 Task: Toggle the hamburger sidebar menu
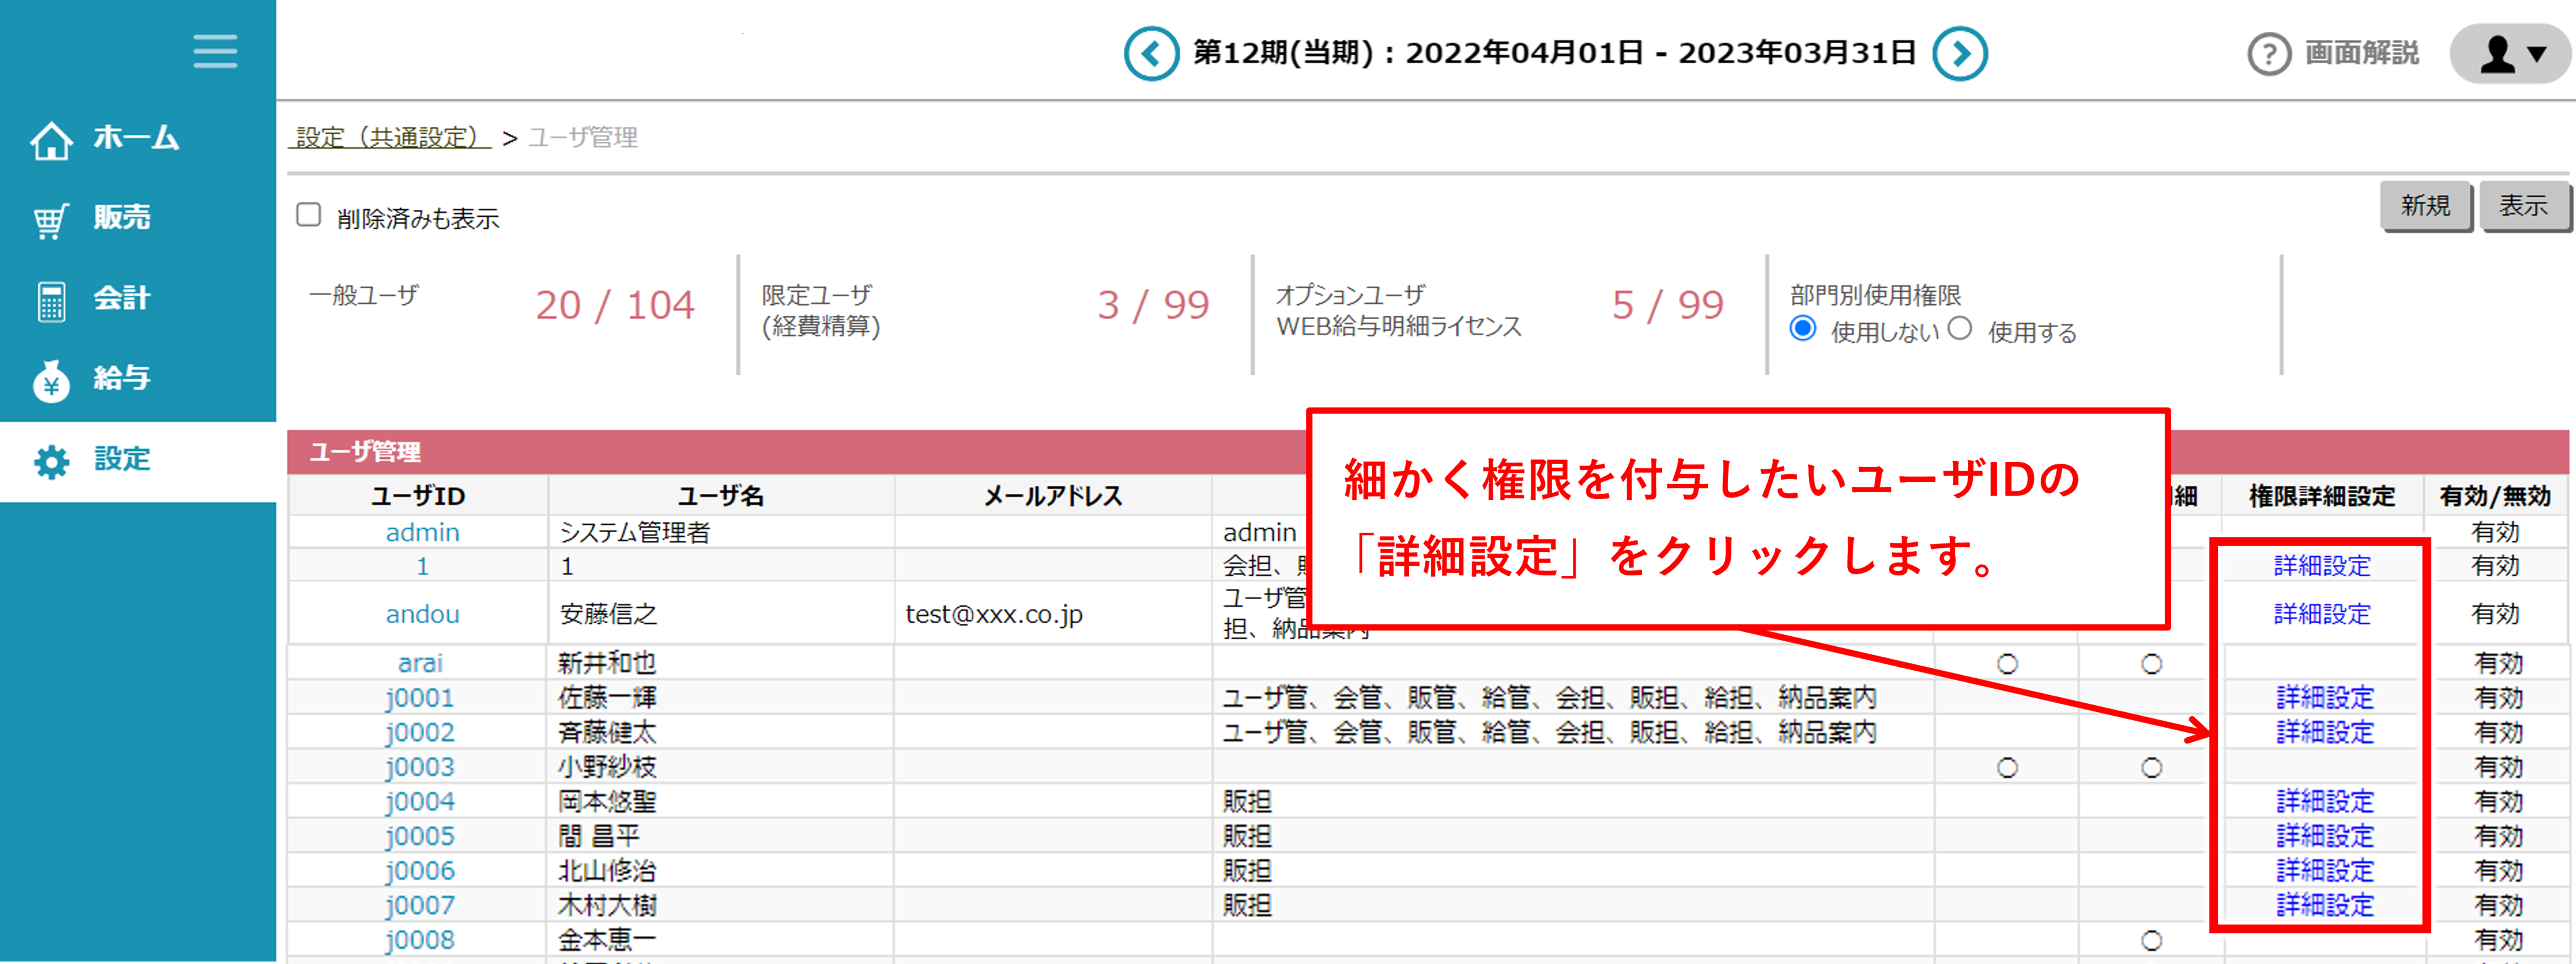(x=215, y=51)
